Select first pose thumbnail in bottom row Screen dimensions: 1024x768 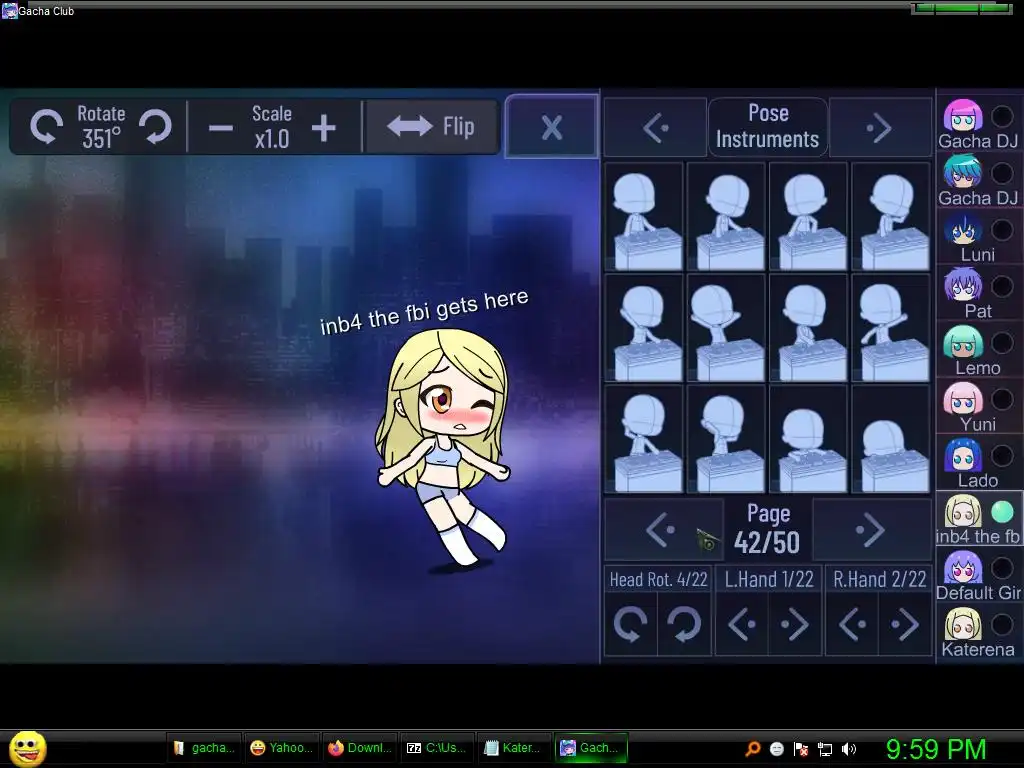tap(644, 439)
